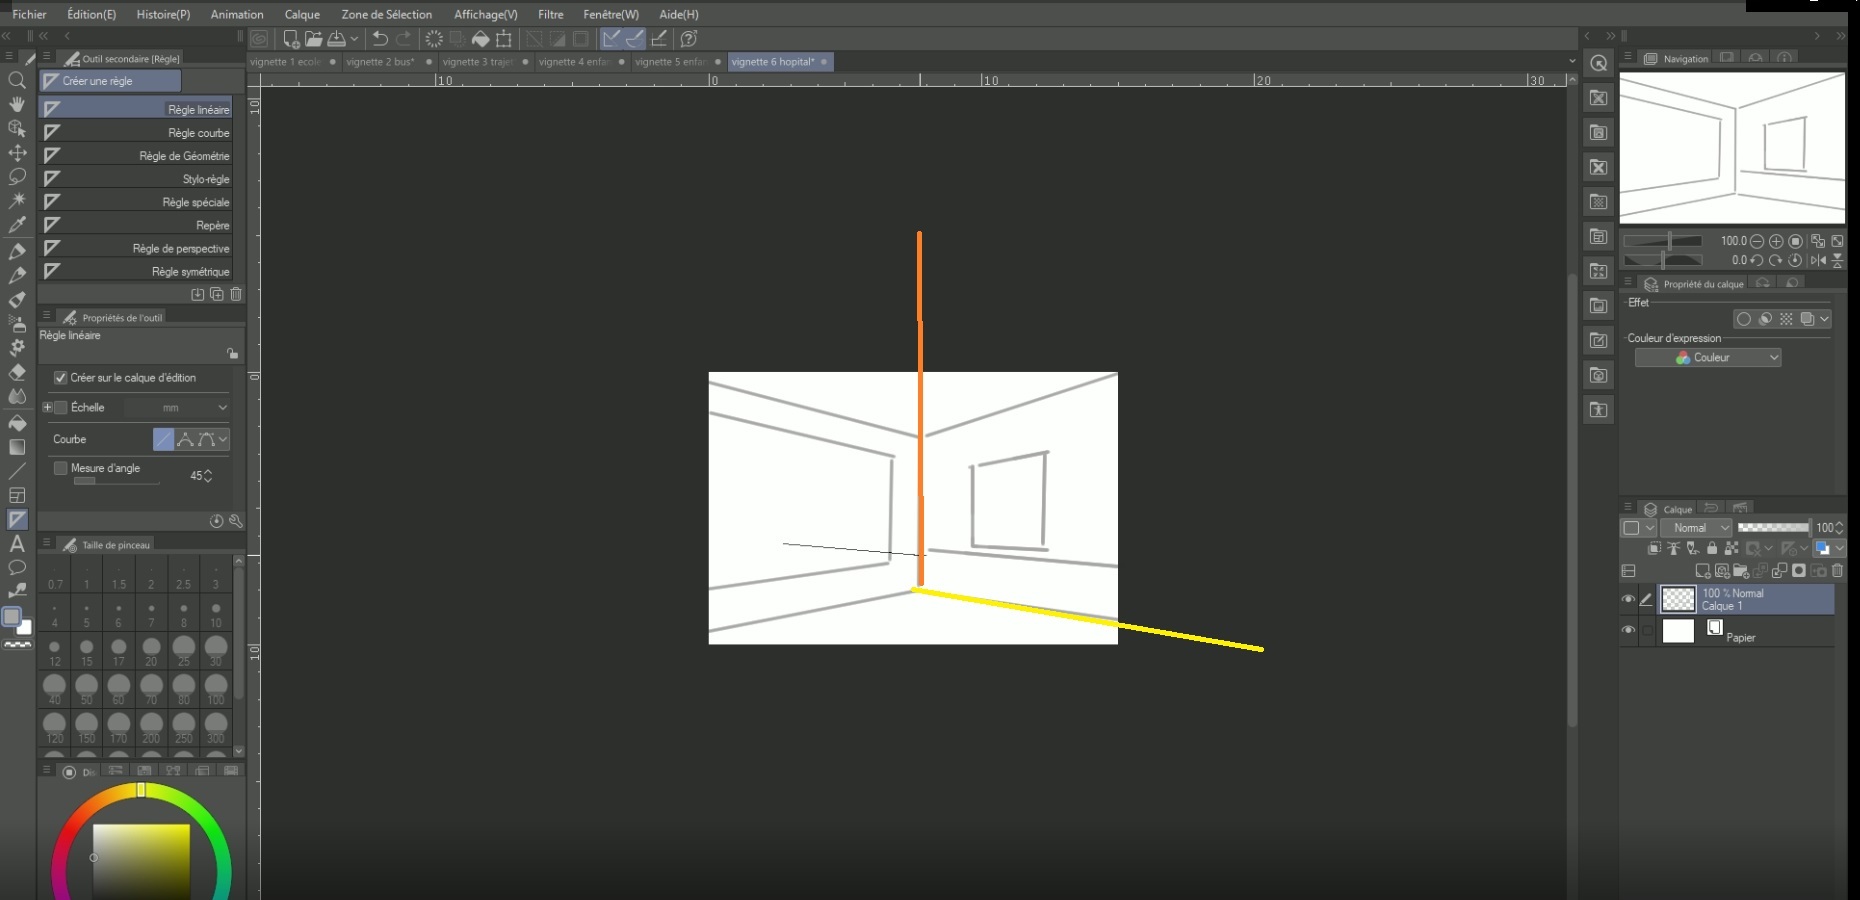This screenshot has width=1860, height=900.
Task: Select the Fill bucket tool
Action: [17, 422]
